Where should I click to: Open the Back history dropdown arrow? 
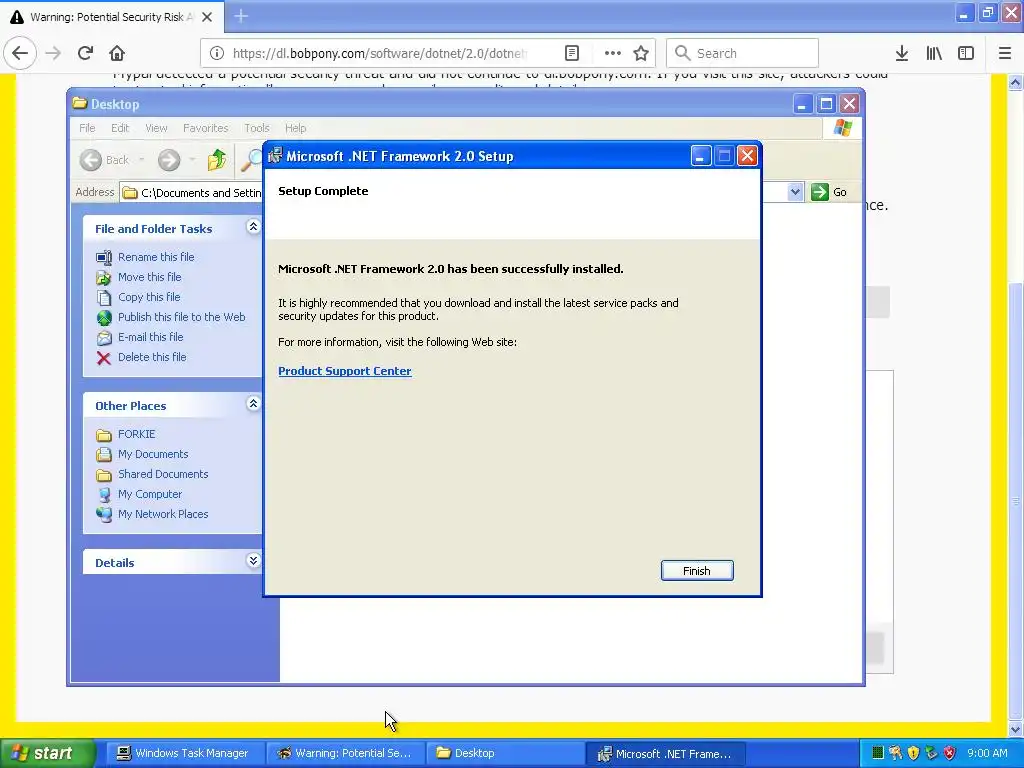click(x=141, y=160)
